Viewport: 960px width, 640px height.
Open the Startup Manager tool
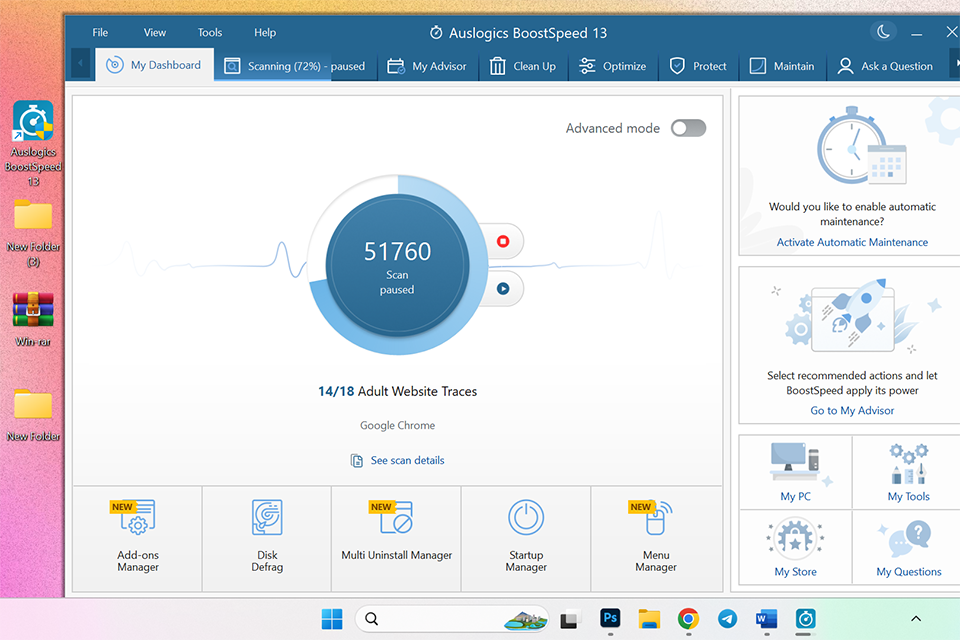click(526, 538)
